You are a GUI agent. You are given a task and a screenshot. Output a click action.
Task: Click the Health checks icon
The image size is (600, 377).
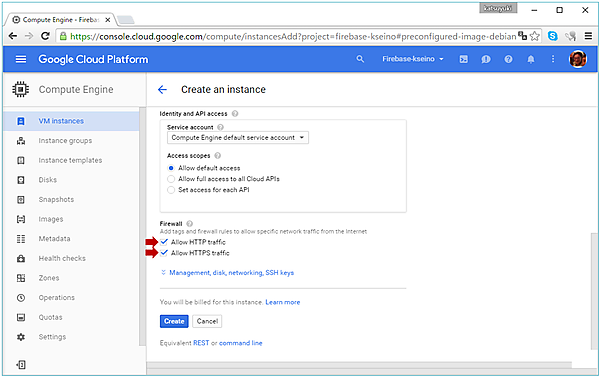tap(21, 258)
